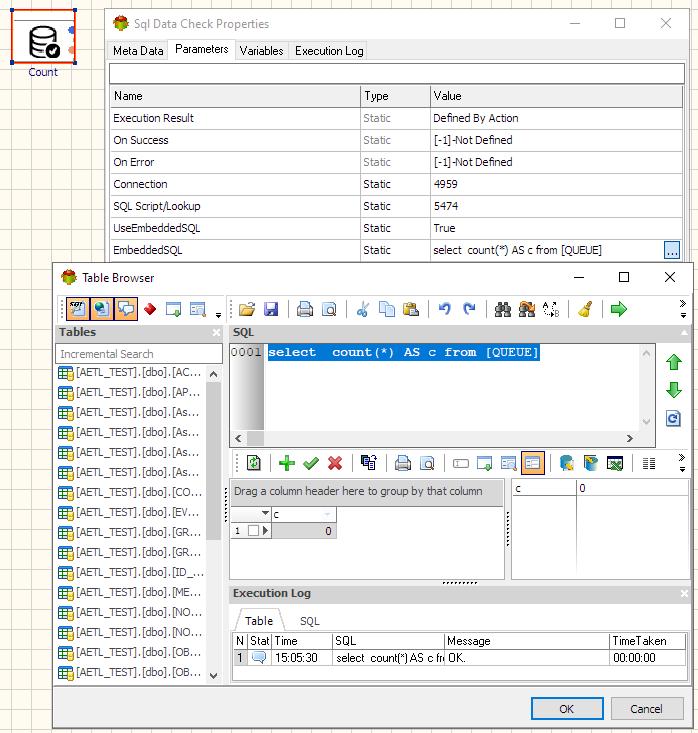Close the Execution Log panel
This screenshot has width=698, height=733.
click(684, 593)
